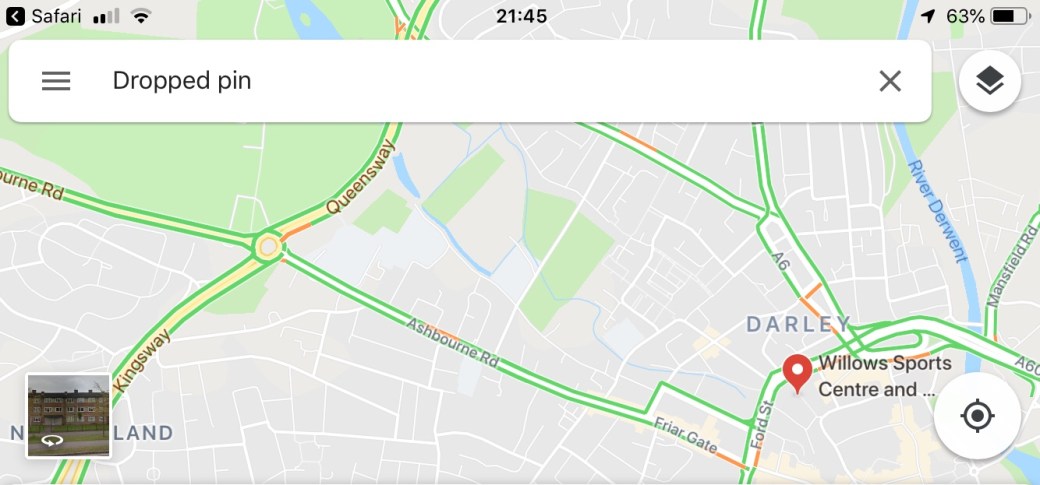
Task: Tap the Queensway roundabout on the map
Action: click(x=268, y=247)
